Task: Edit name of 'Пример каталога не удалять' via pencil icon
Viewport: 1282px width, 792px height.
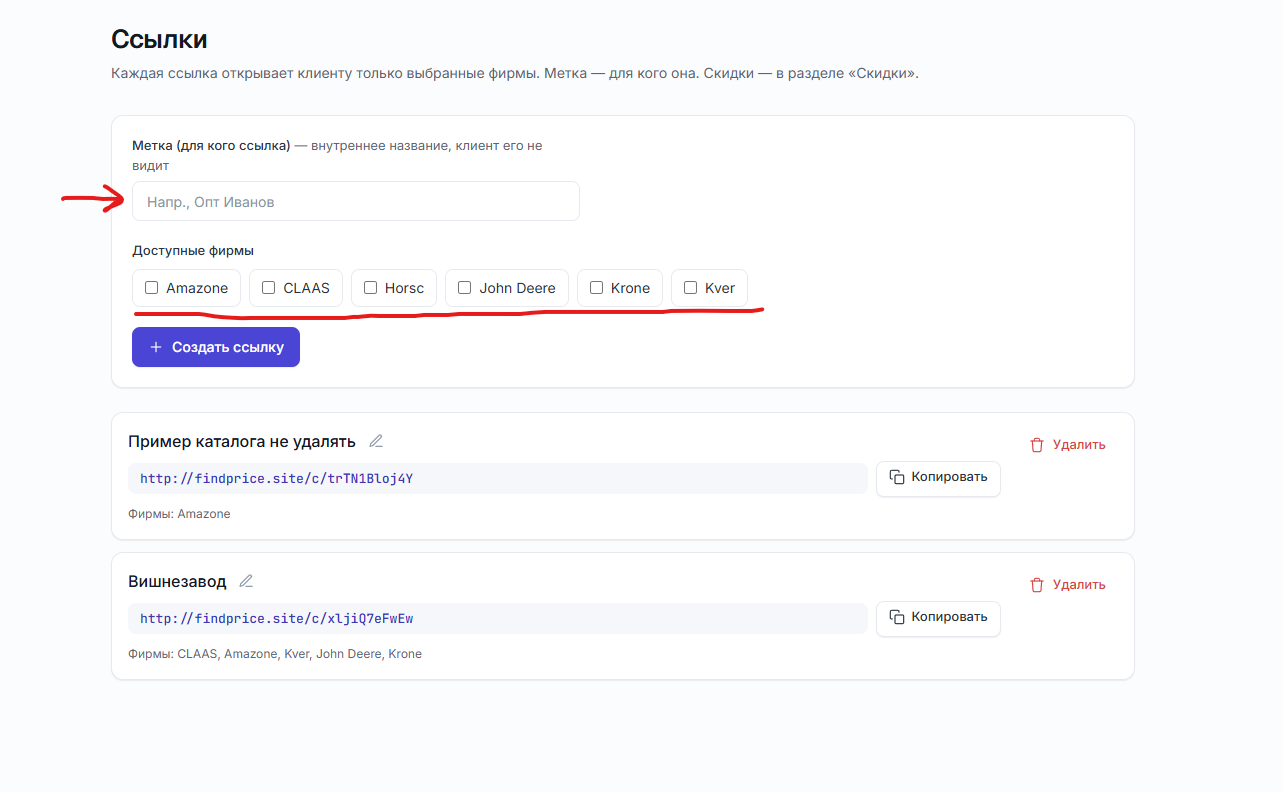Action: [x=376, y=441]
